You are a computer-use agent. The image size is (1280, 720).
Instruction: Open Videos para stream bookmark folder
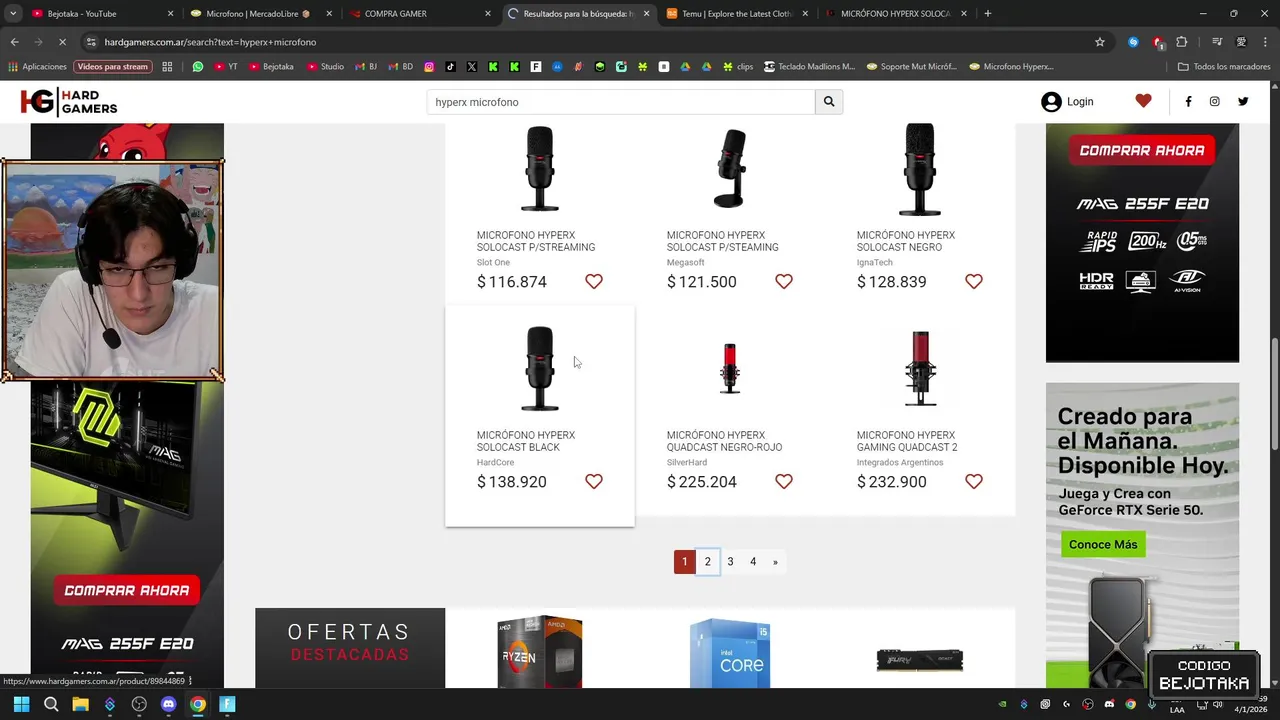(x=112, y=67)
